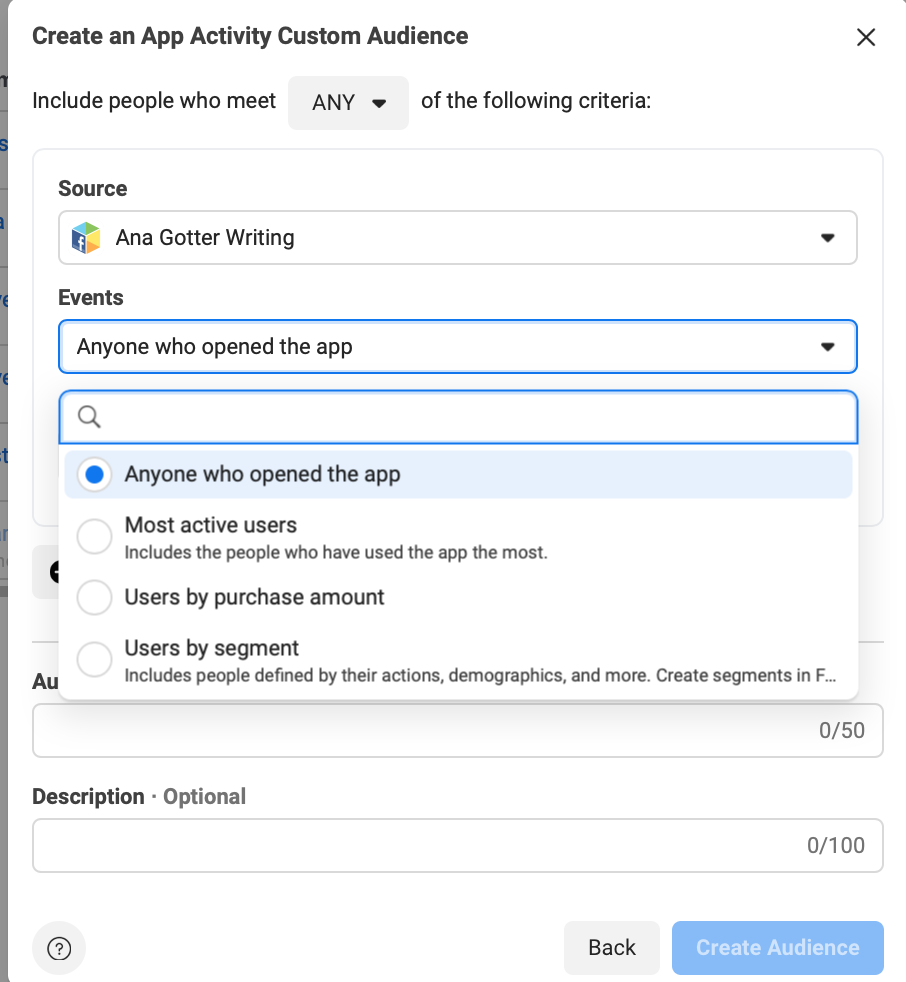Focus the events search field

coord(470,417)
